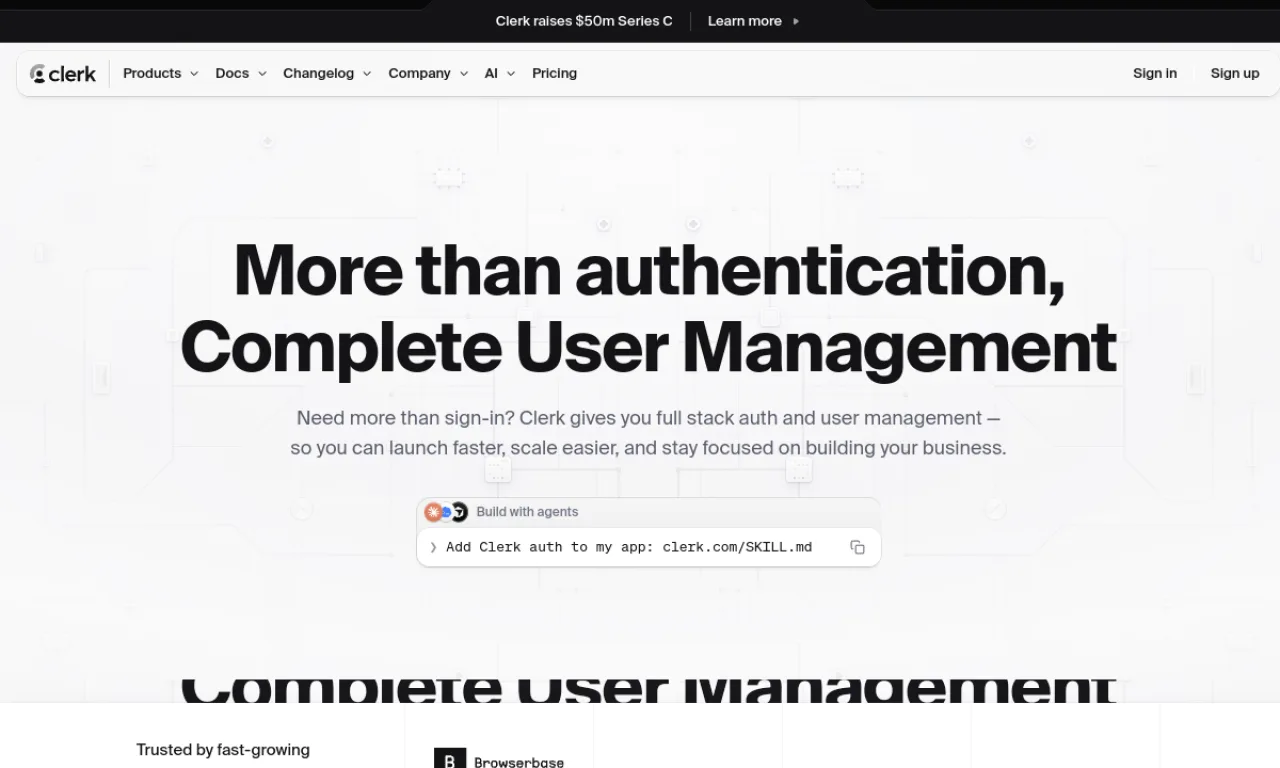The width and height of the screenshot is (1280, 768).
Task: Copy the Clerk SKILL.md agent prompt
Action: pos(857,547)
